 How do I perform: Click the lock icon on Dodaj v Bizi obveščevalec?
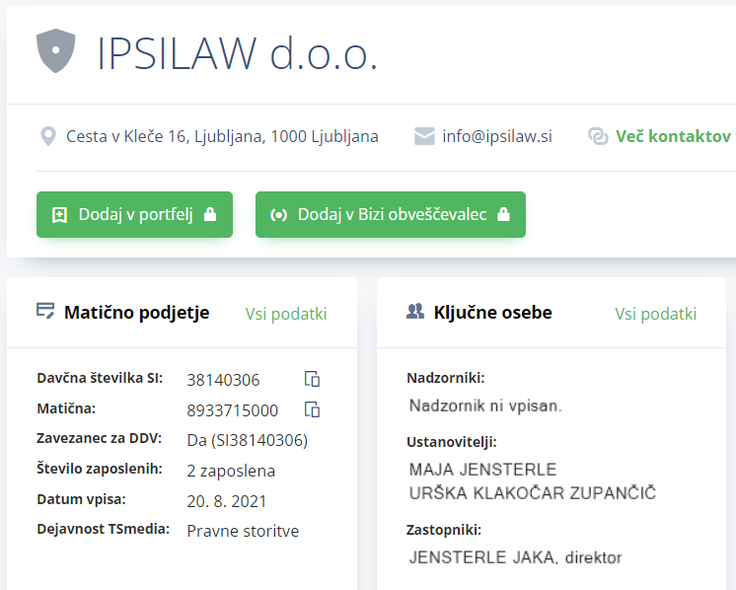click(504, 215)
